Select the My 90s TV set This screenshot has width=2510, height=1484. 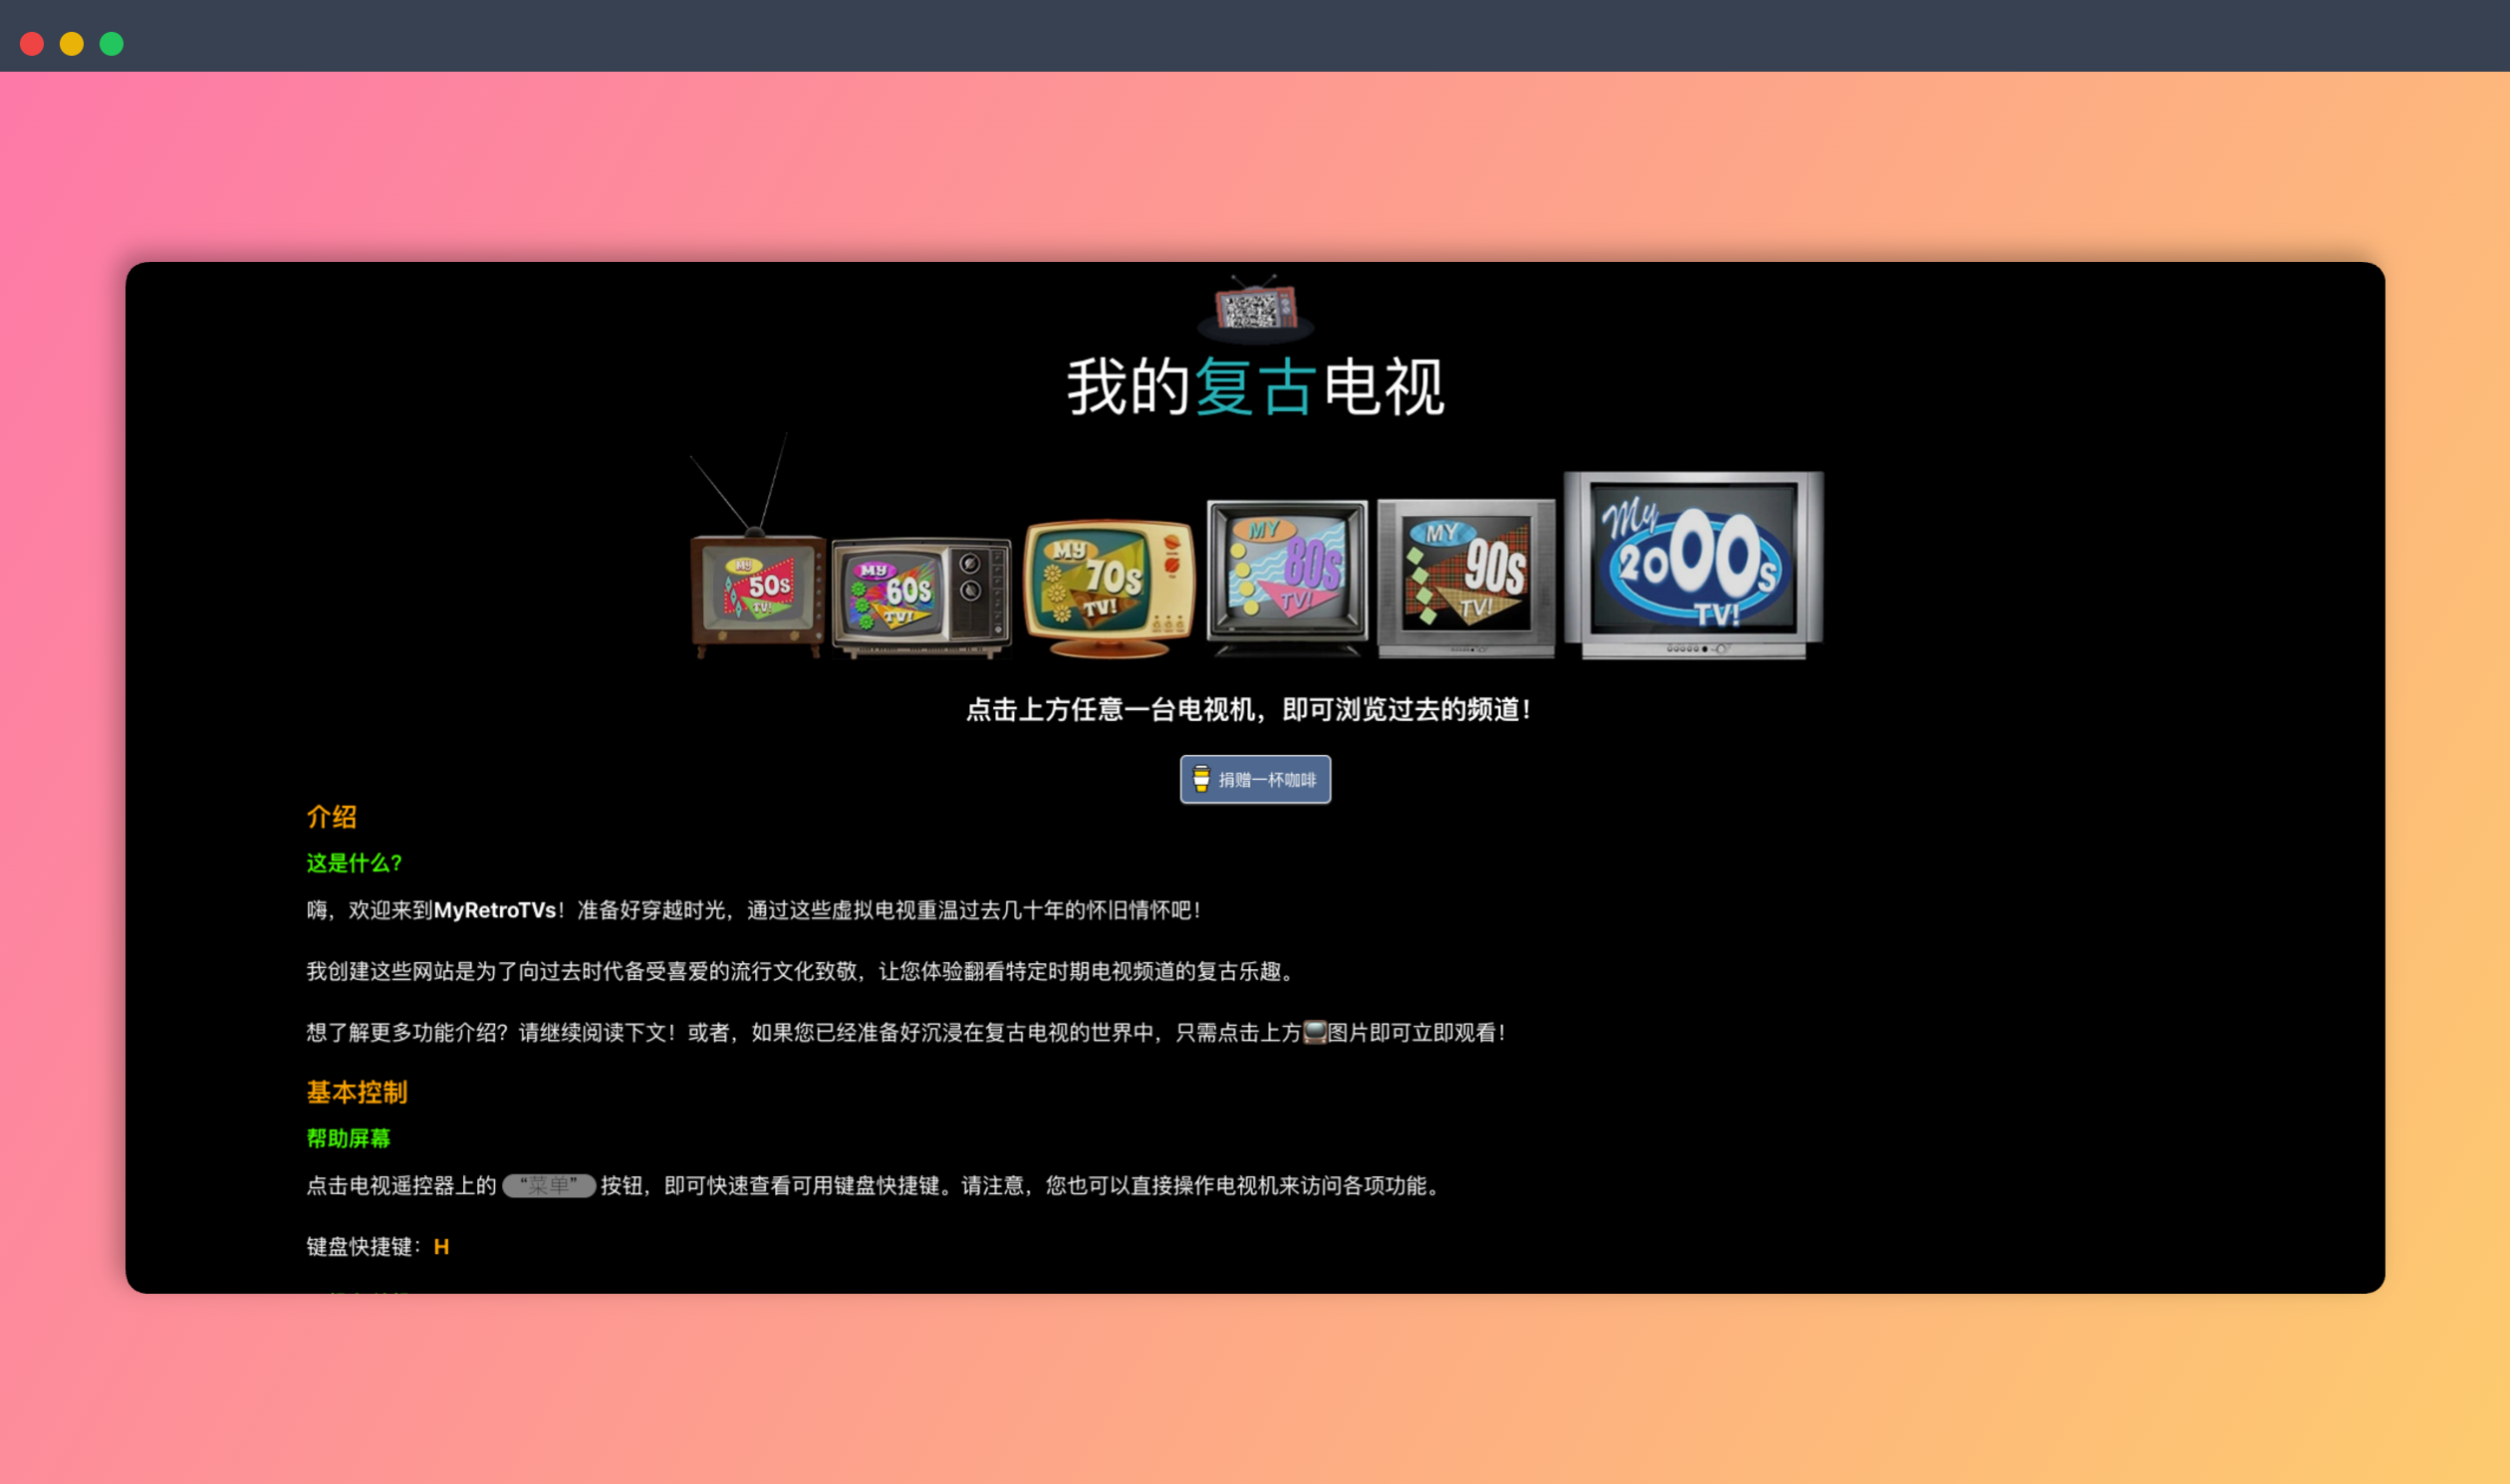[1465, 575]
